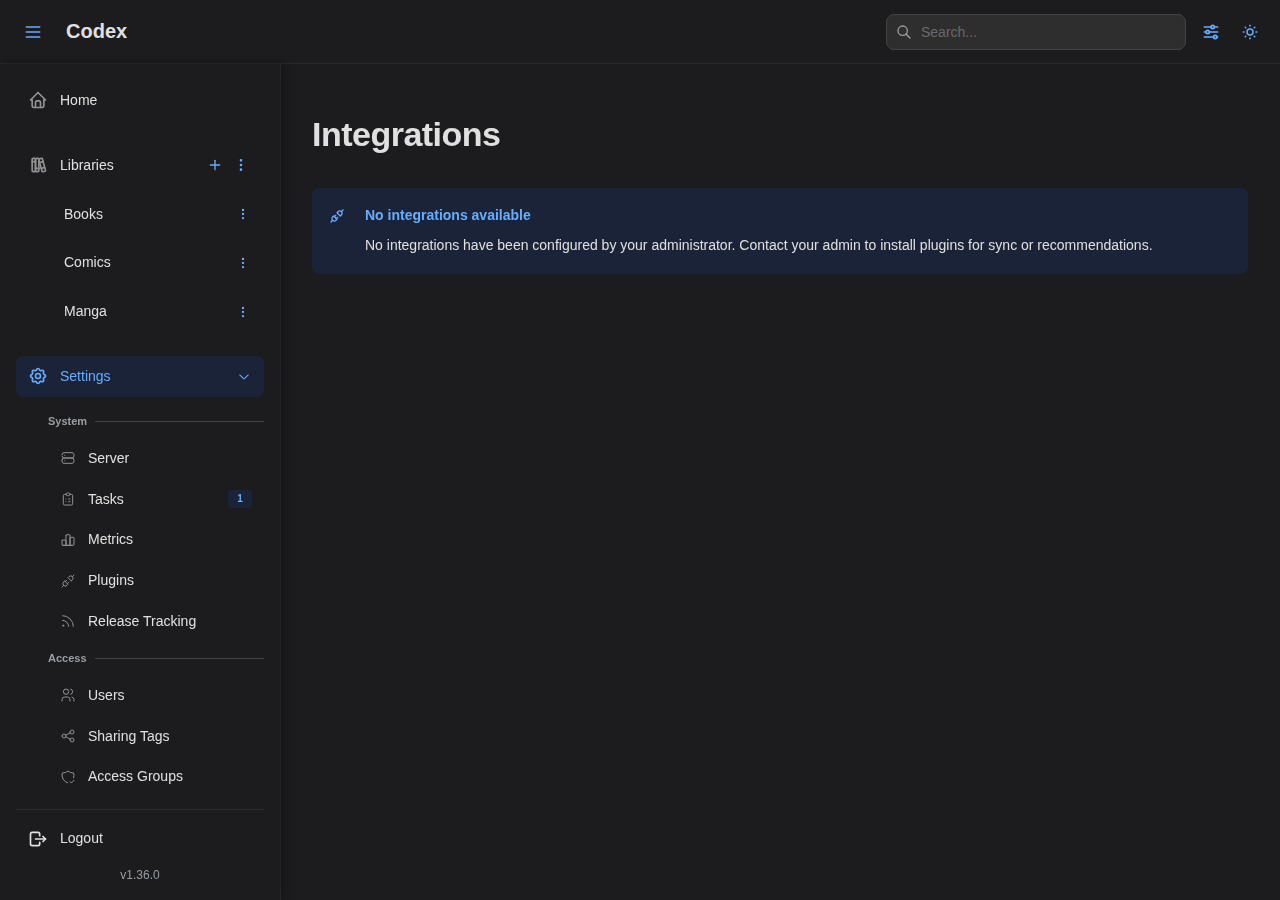
Task: Click the plug icon in the integrations alert
Action: (337, 216)
